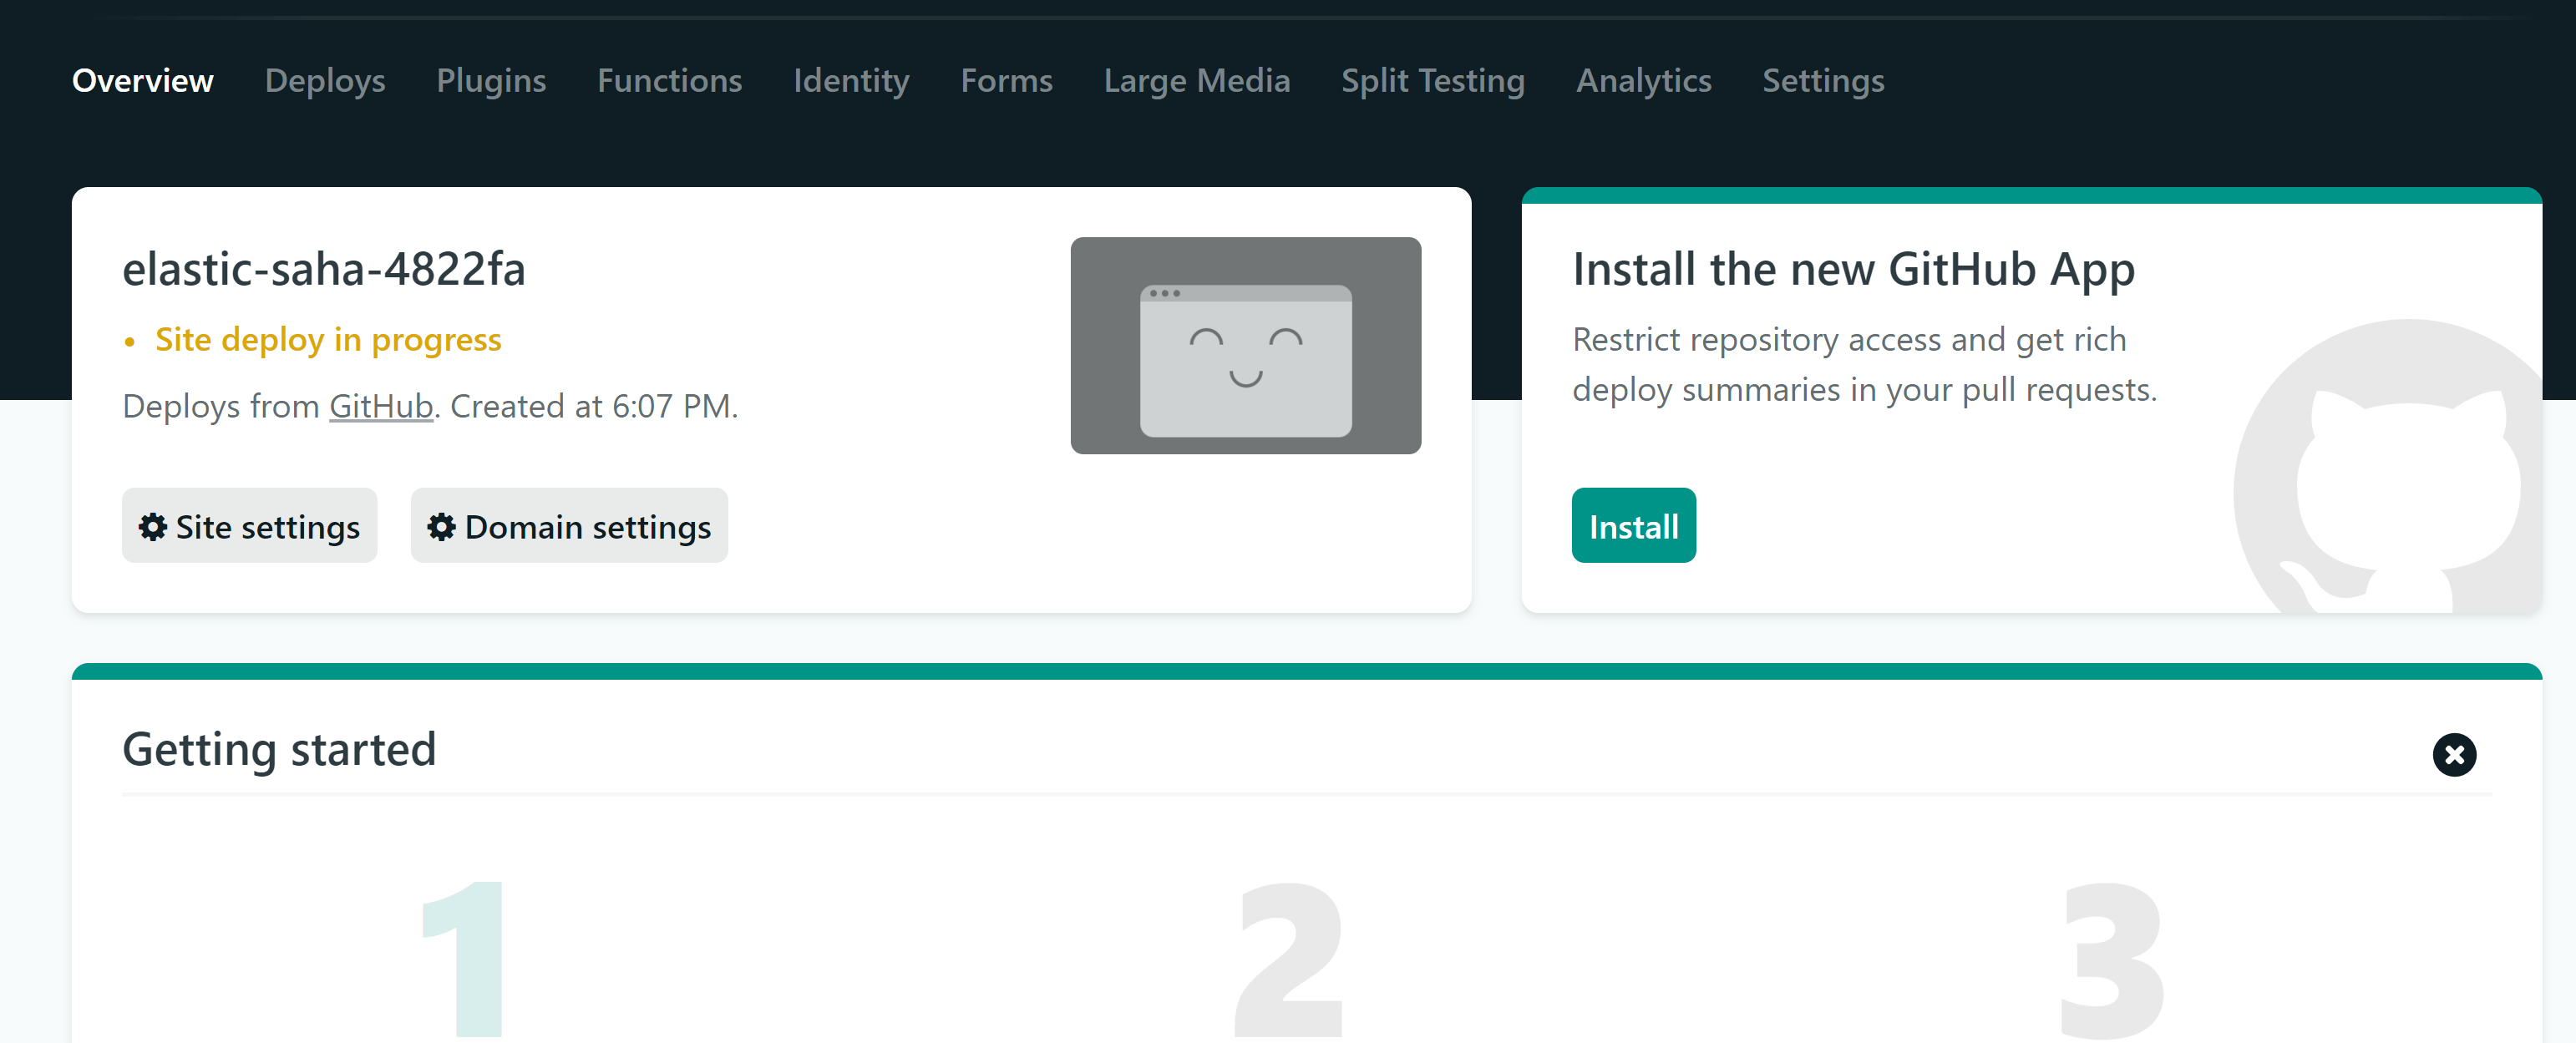Screen dimensions: 2576x1043
Task: Open the Analytics tab
Action: (1643, 82)
